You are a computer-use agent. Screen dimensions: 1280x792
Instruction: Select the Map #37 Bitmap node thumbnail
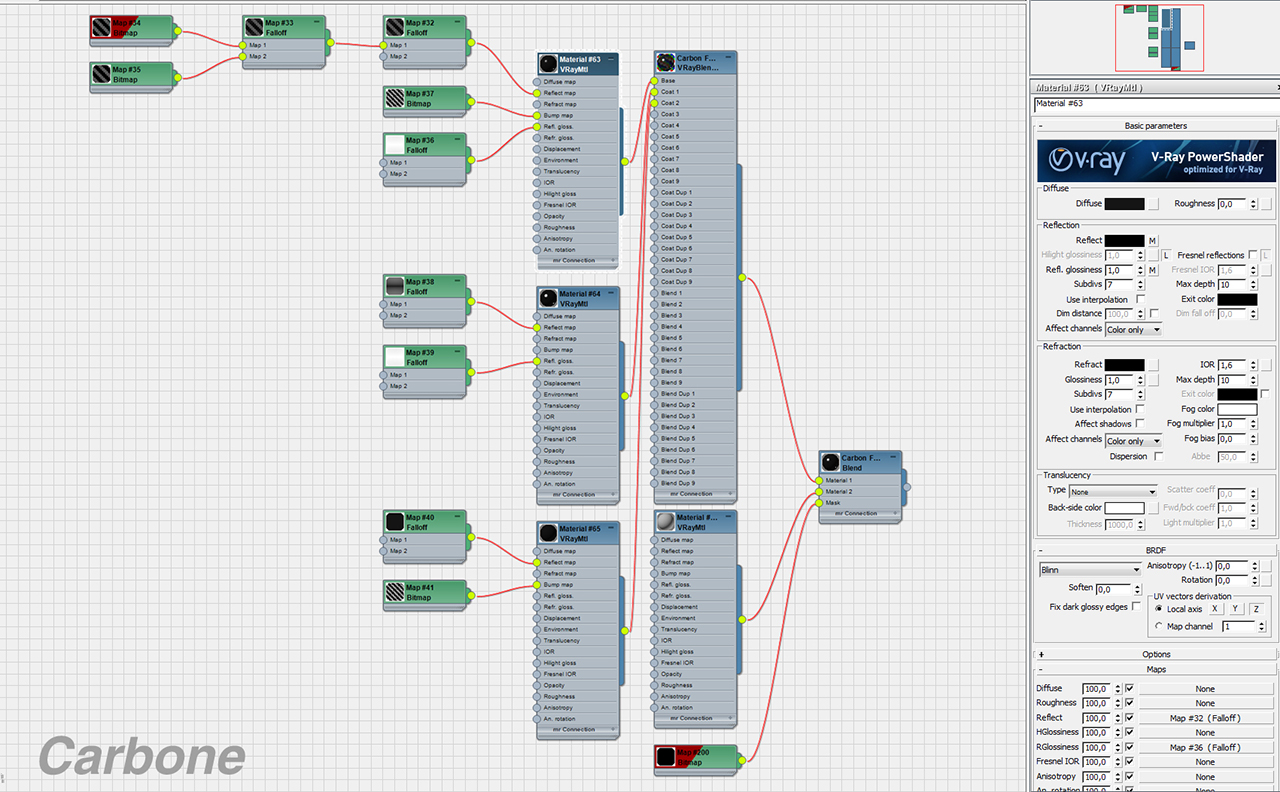click(x=395, y=98)
